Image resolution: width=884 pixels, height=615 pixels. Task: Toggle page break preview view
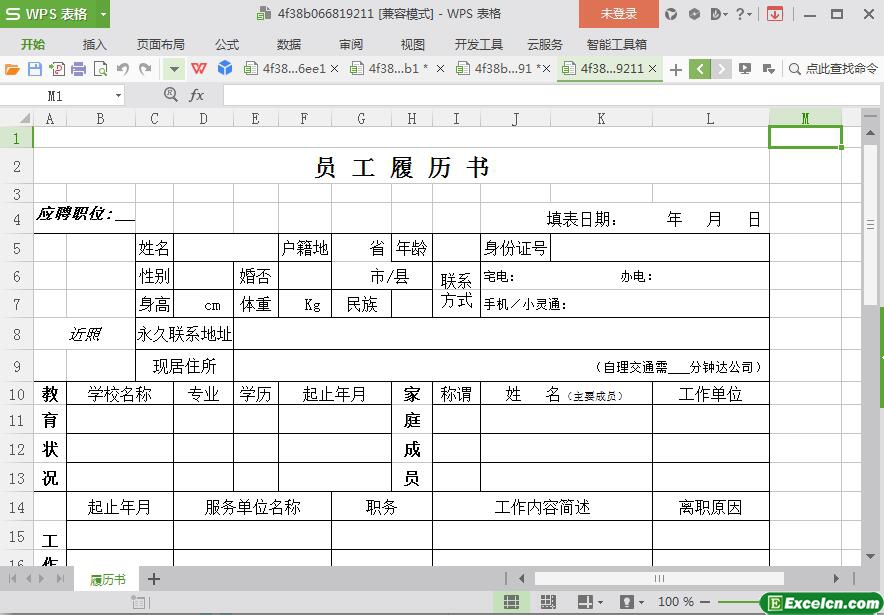pos(548,602)
